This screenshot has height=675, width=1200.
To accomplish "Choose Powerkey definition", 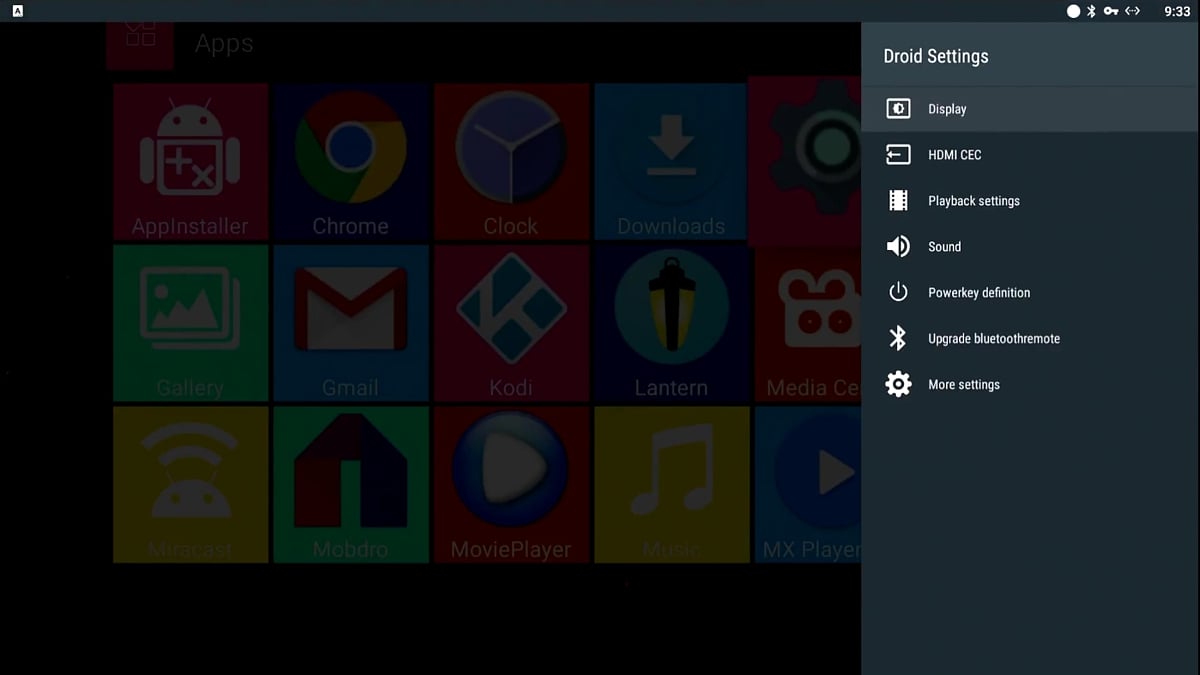I will (1030, 293).
